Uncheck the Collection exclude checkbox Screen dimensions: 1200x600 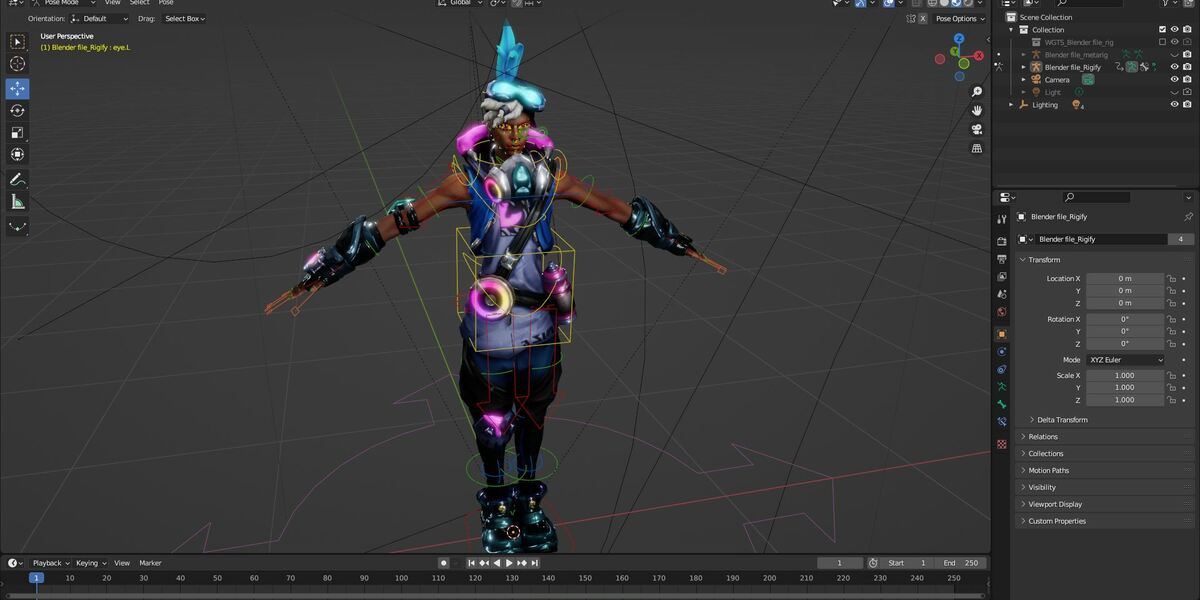[x=1162, y=30]
